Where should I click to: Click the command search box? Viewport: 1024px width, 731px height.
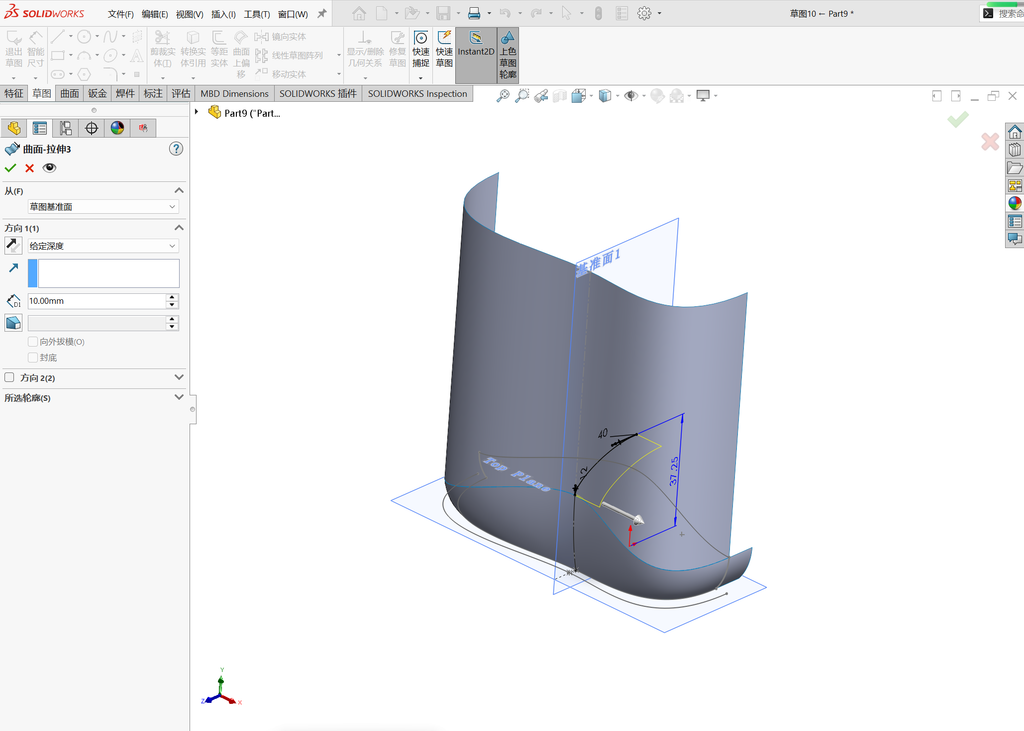click(x=1003, y=13)
